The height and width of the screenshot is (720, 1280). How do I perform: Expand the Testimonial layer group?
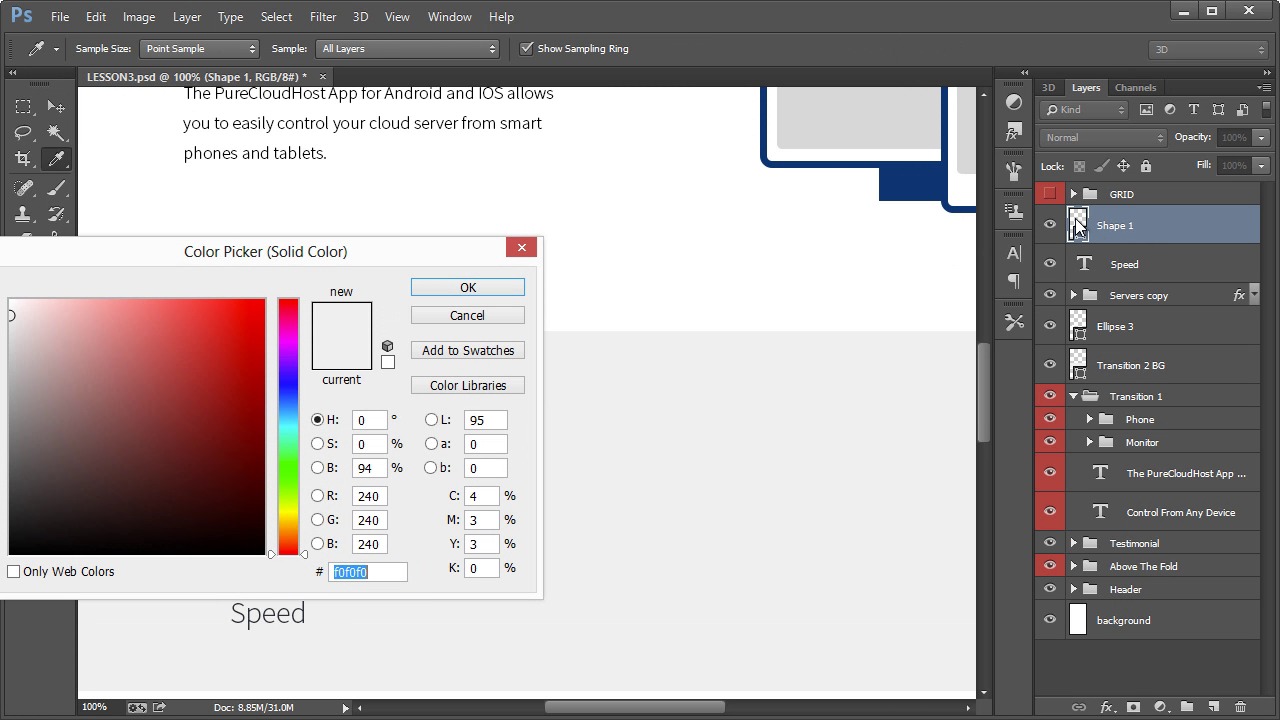[x=1074, y=543]
